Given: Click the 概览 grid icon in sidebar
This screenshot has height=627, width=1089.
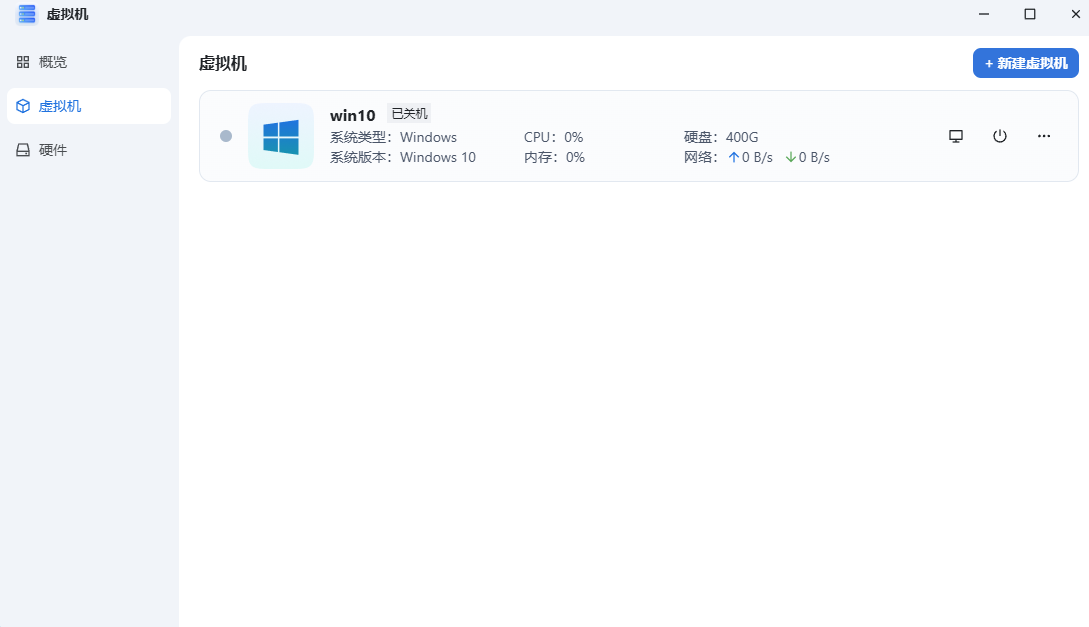Looking at the screenshot, I should click(x=23, y=62).
